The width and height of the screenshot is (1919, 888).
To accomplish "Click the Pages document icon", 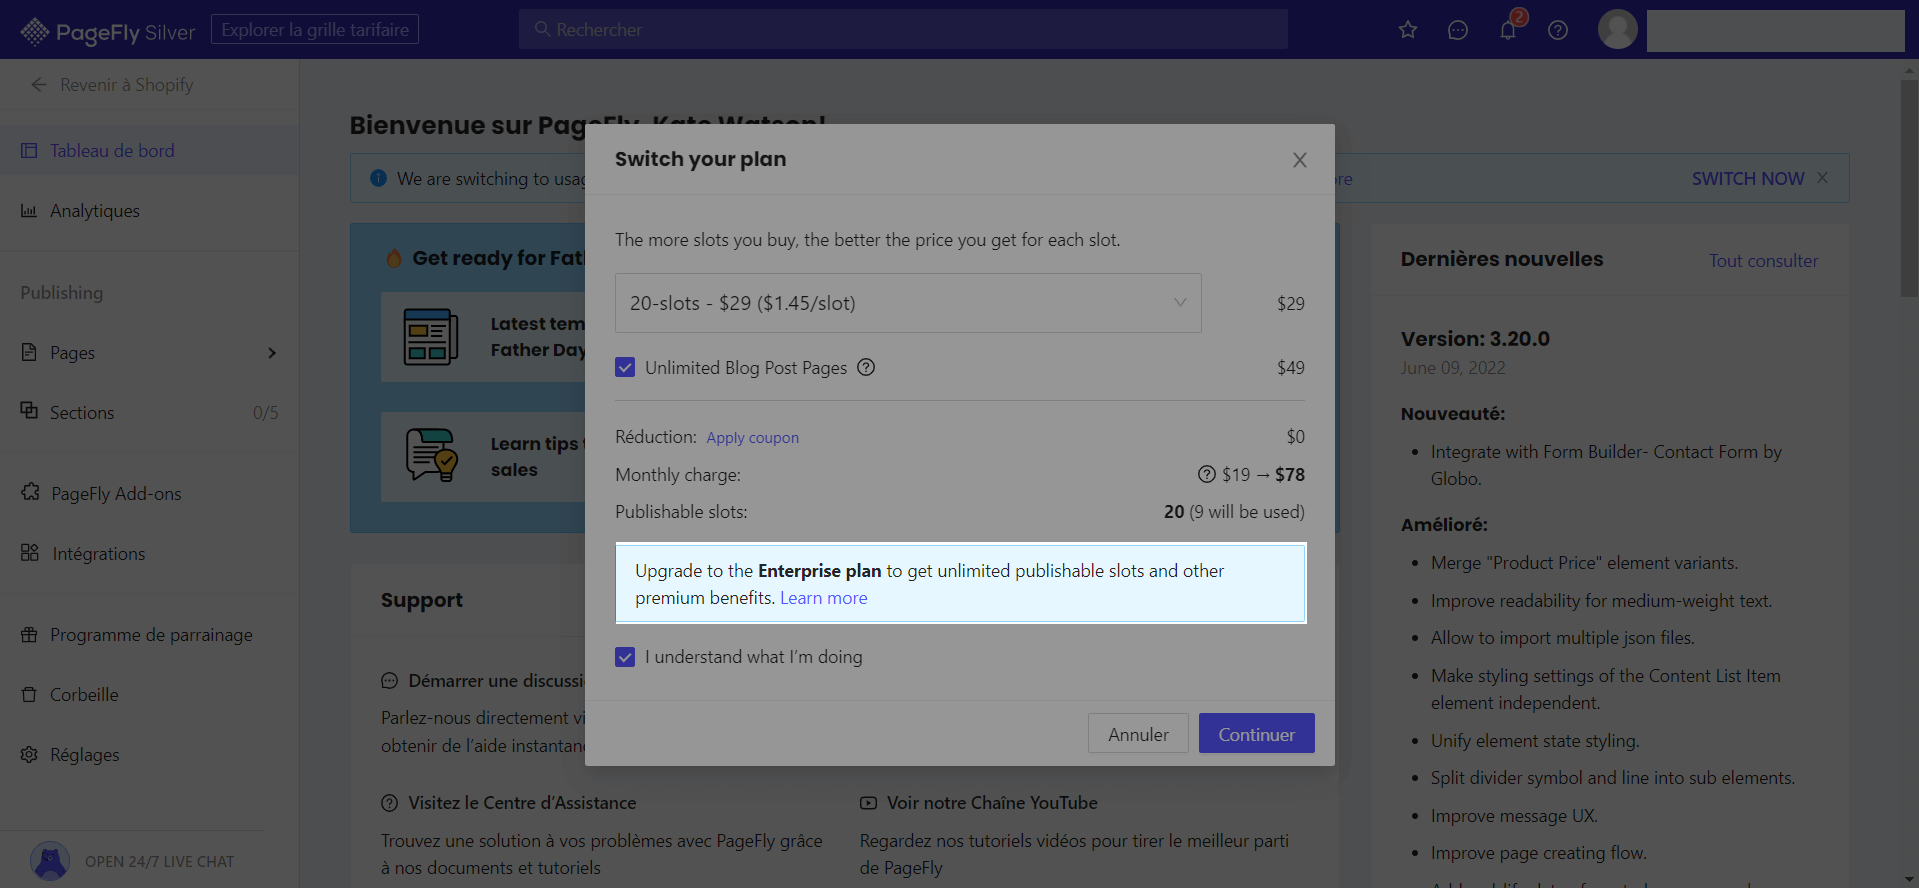I will point(29,352).
